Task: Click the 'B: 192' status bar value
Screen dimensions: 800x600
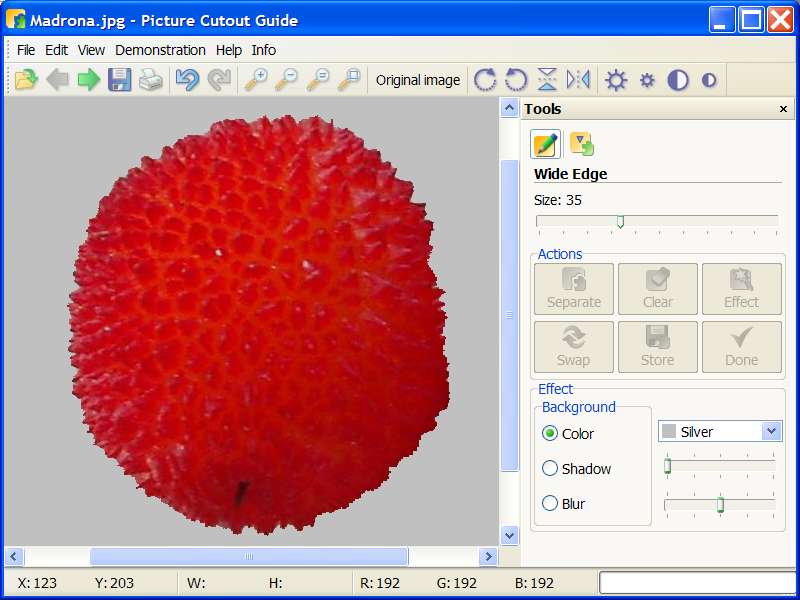Action: (x=534, y=583)
